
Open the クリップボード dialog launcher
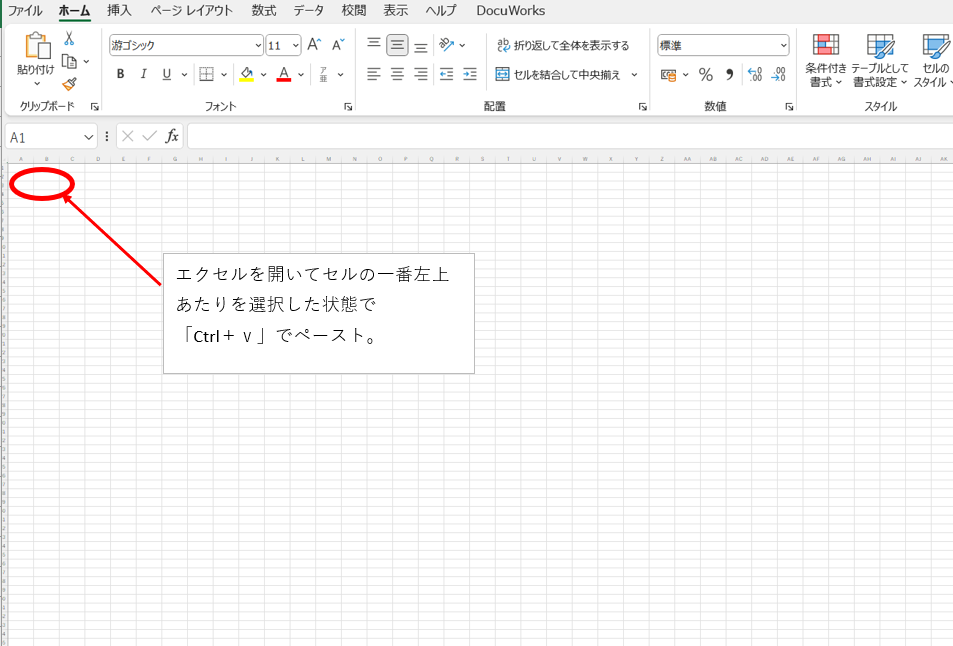pyautogui.click(x=95, y=107)
